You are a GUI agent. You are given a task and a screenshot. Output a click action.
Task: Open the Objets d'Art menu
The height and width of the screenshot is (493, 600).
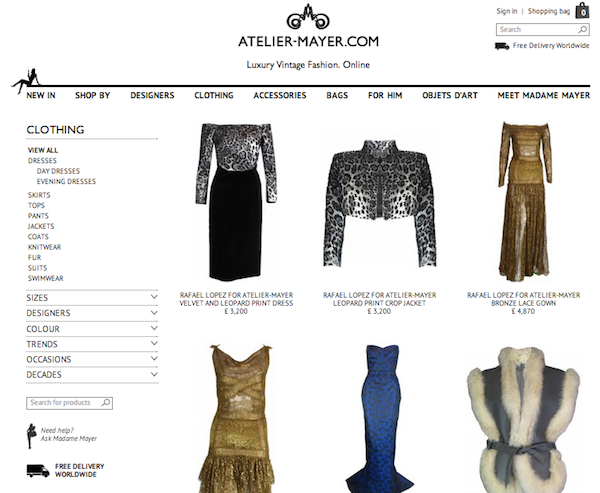pos(450,95)
